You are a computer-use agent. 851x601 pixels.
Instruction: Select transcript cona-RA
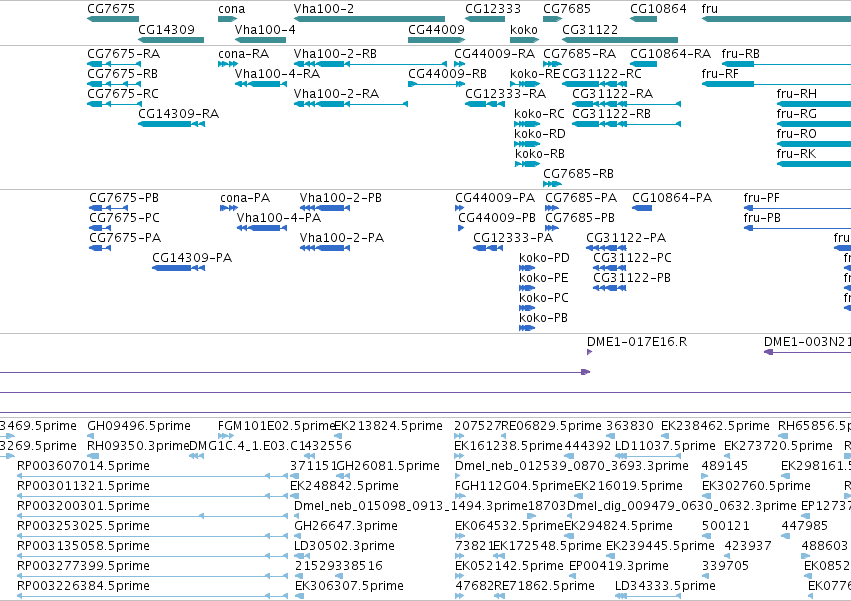pos(227,64)
